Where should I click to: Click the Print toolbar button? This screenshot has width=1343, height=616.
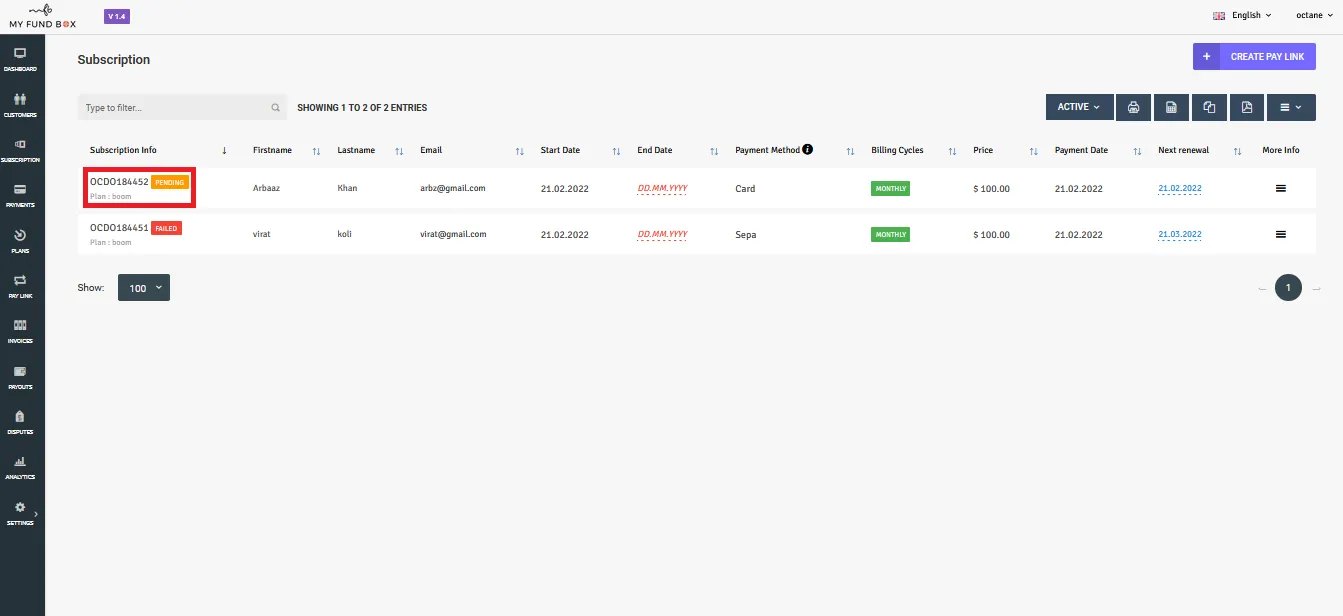[1133, 107]
